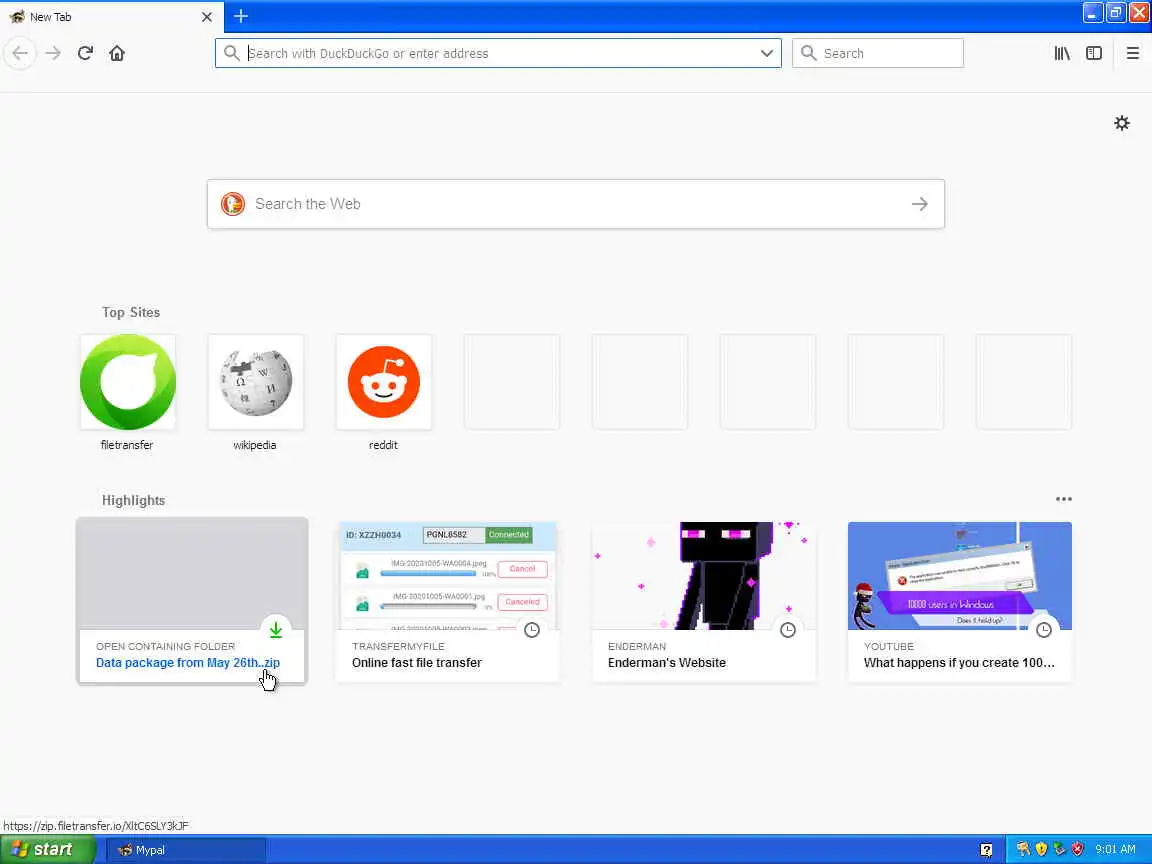Click the help question mark tray icon
The image size is (1152, 864).
[986, 850]
